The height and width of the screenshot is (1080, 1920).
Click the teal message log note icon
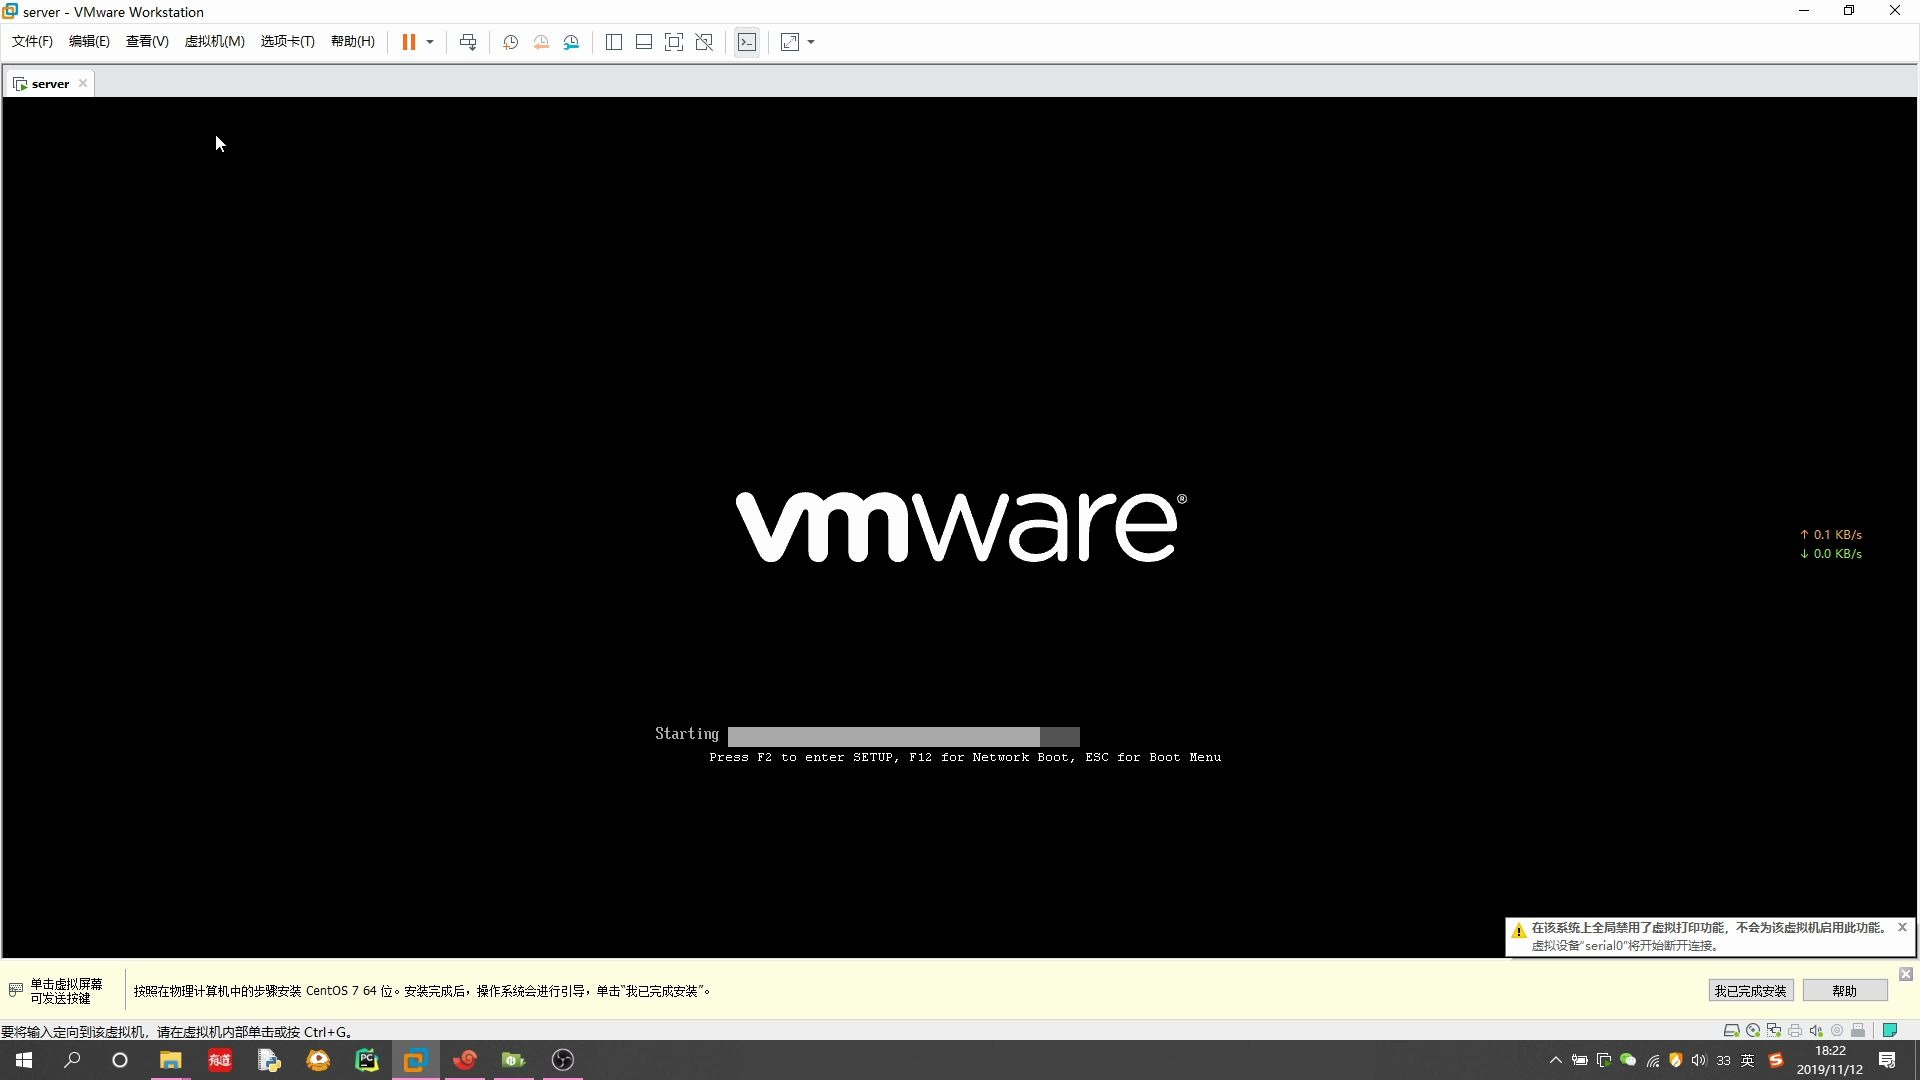point(1890,1031)
